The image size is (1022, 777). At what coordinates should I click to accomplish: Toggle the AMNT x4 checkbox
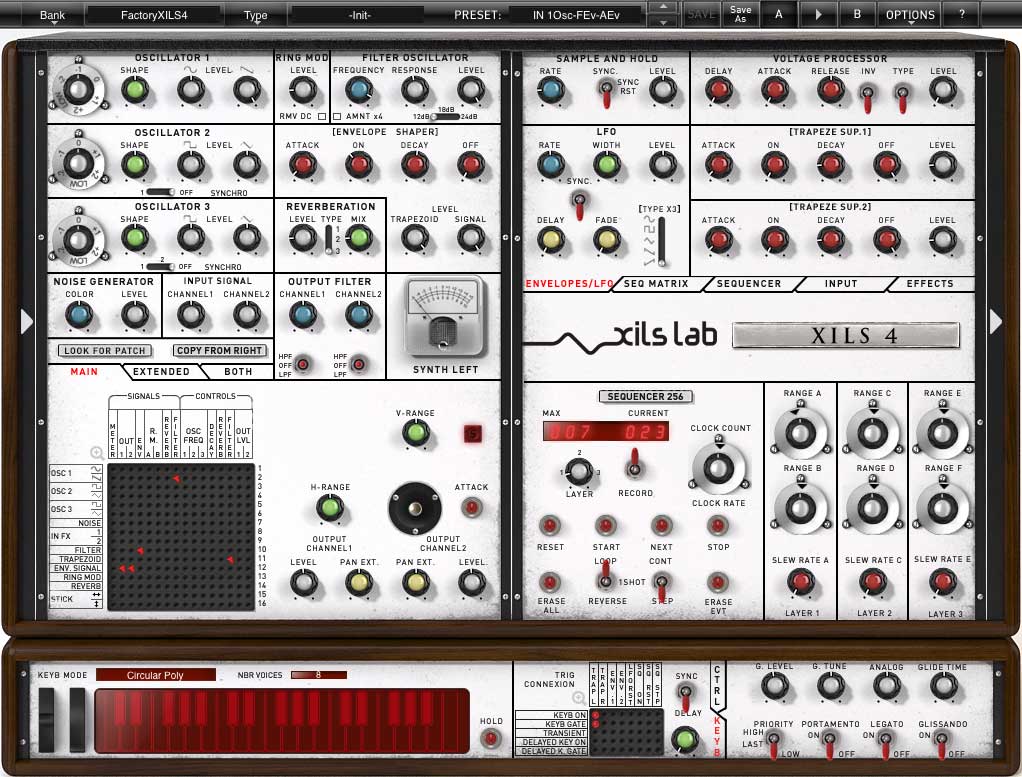click(x=337, y=117)
